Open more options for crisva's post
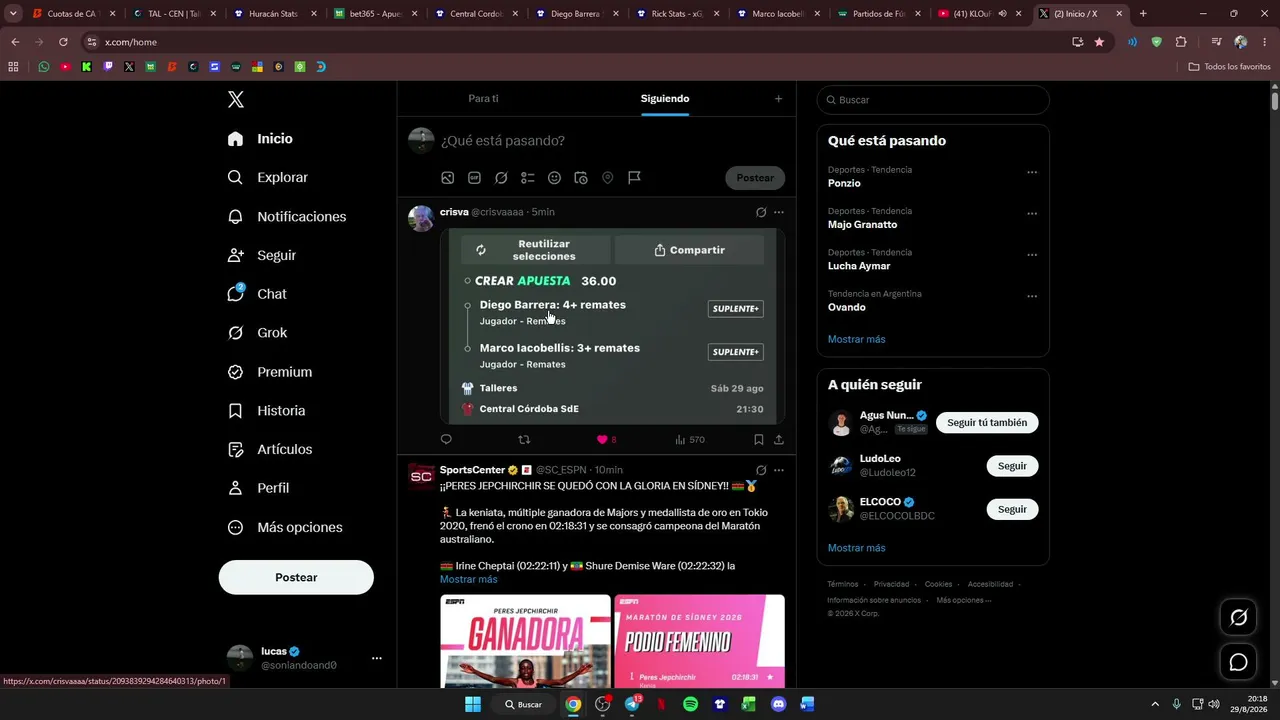Image resolution: width=1280 pixels, height=720 pixels. (779, 212)
